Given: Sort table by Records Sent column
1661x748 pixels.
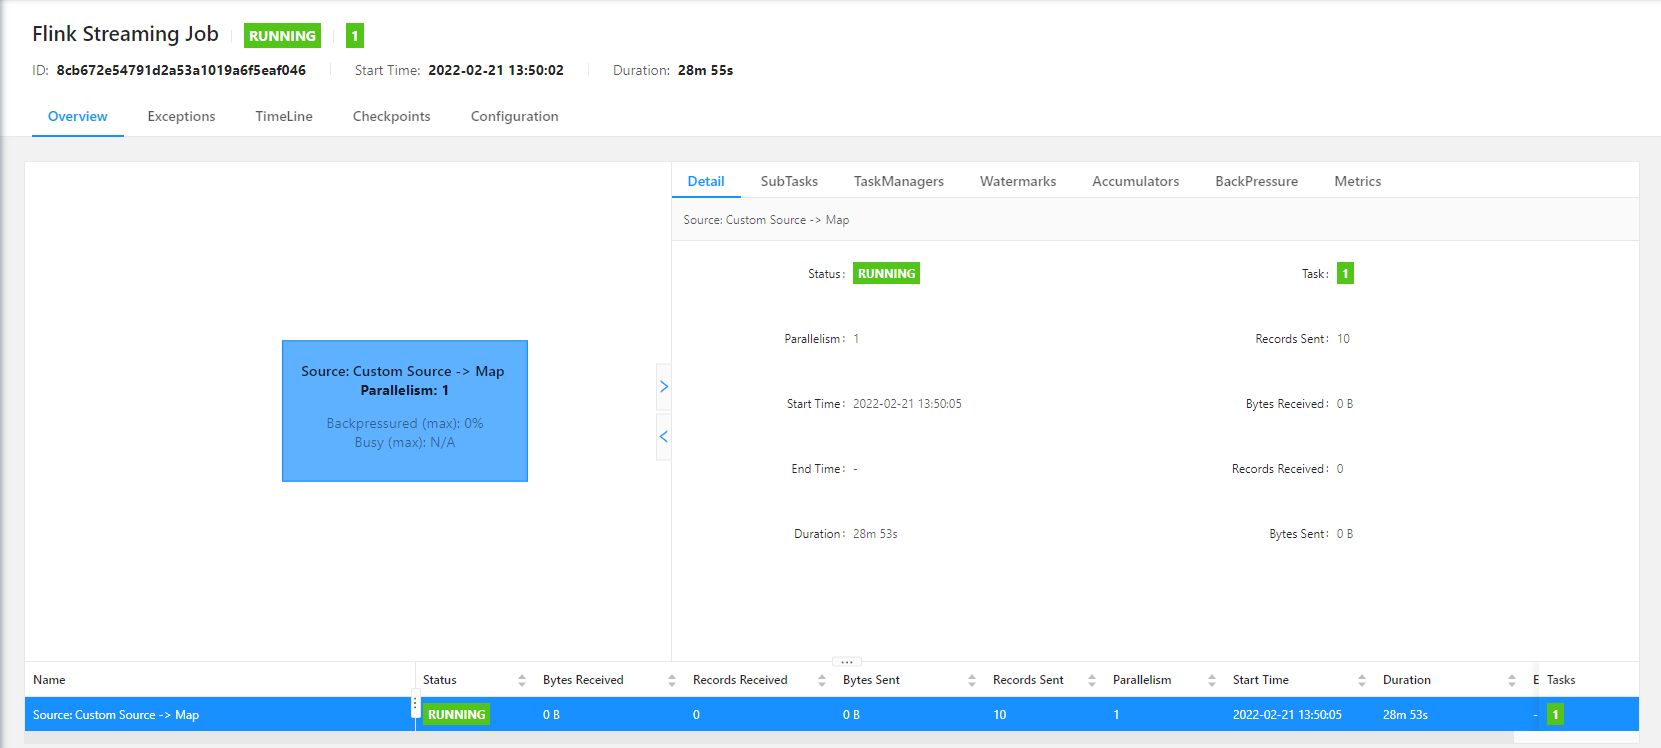Looking at the screenshot, I should pos(1092,680).
